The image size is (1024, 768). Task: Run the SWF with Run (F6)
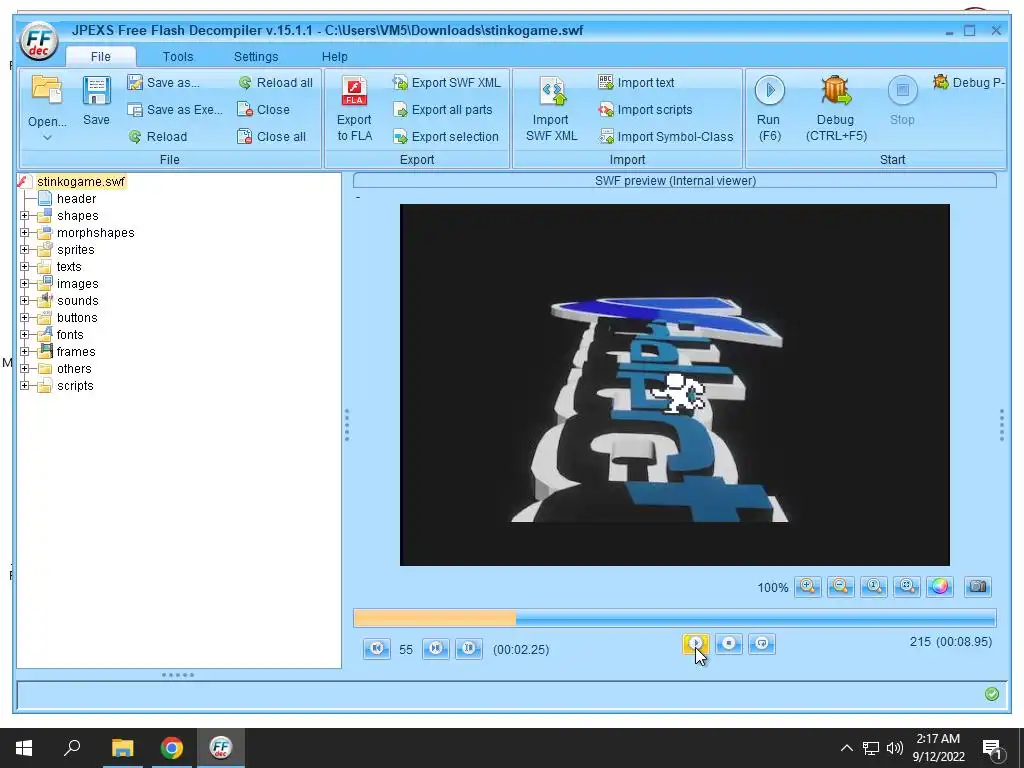tap(769, 90)
